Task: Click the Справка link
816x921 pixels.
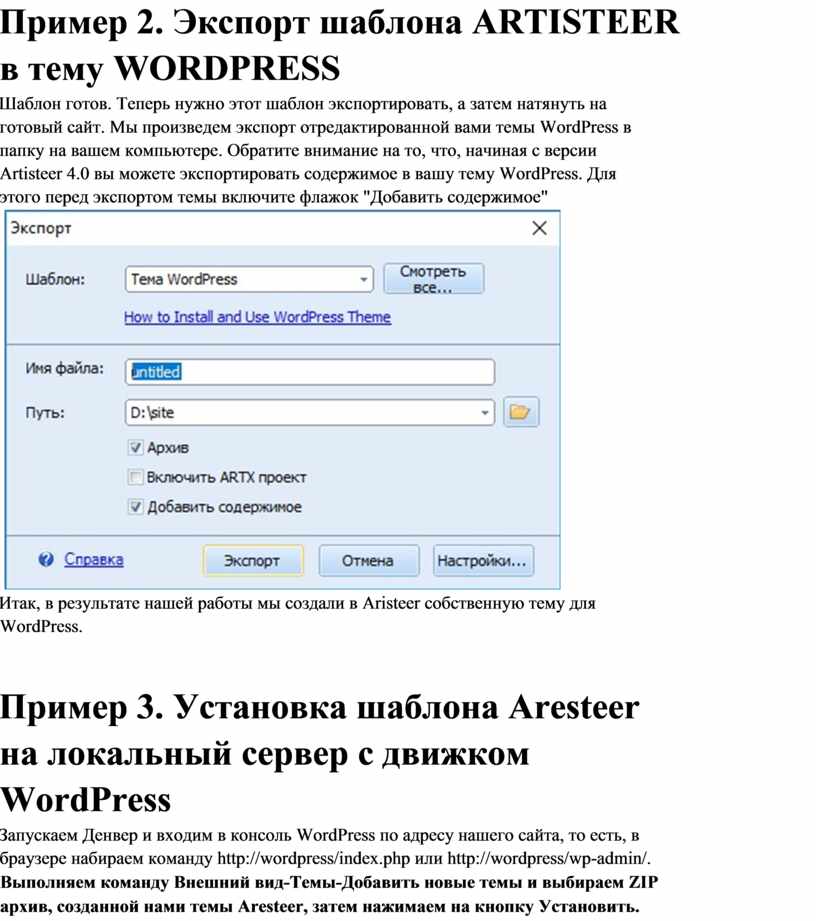Action: (94, 559)
